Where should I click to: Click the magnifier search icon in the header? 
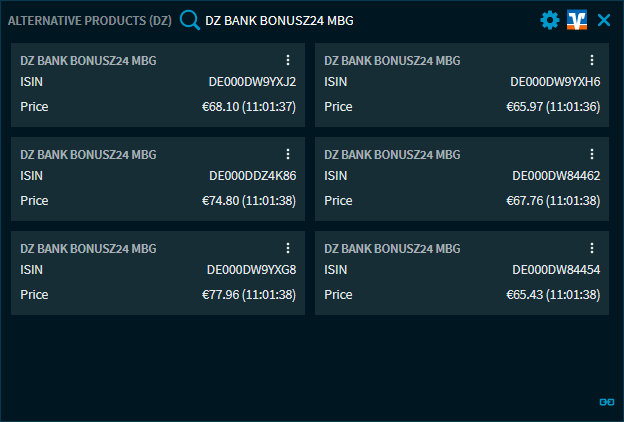pyautogui.click(x=190, y=20)
